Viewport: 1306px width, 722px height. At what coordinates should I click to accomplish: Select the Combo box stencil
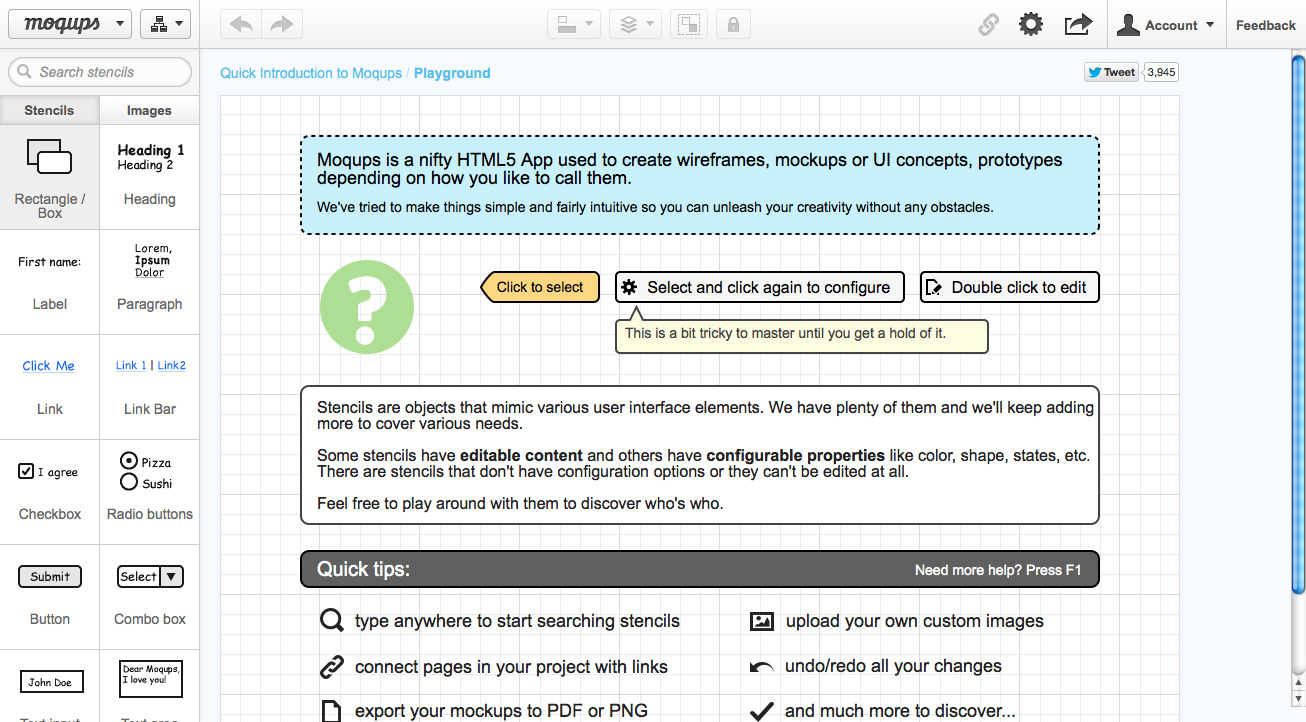point(150,597)
